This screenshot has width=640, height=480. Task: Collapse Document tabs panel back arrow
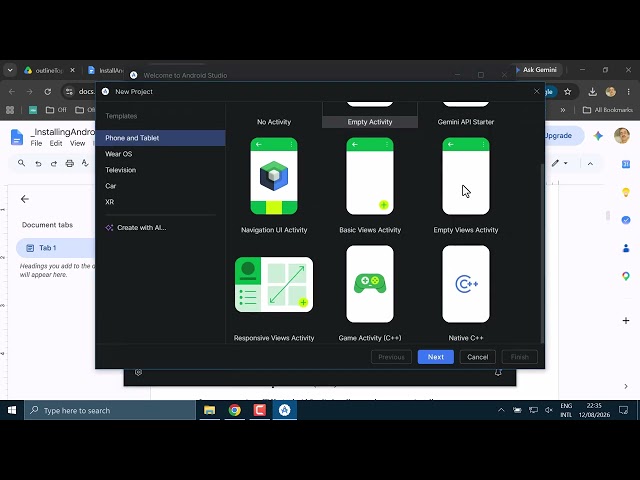tap(25, 199)
